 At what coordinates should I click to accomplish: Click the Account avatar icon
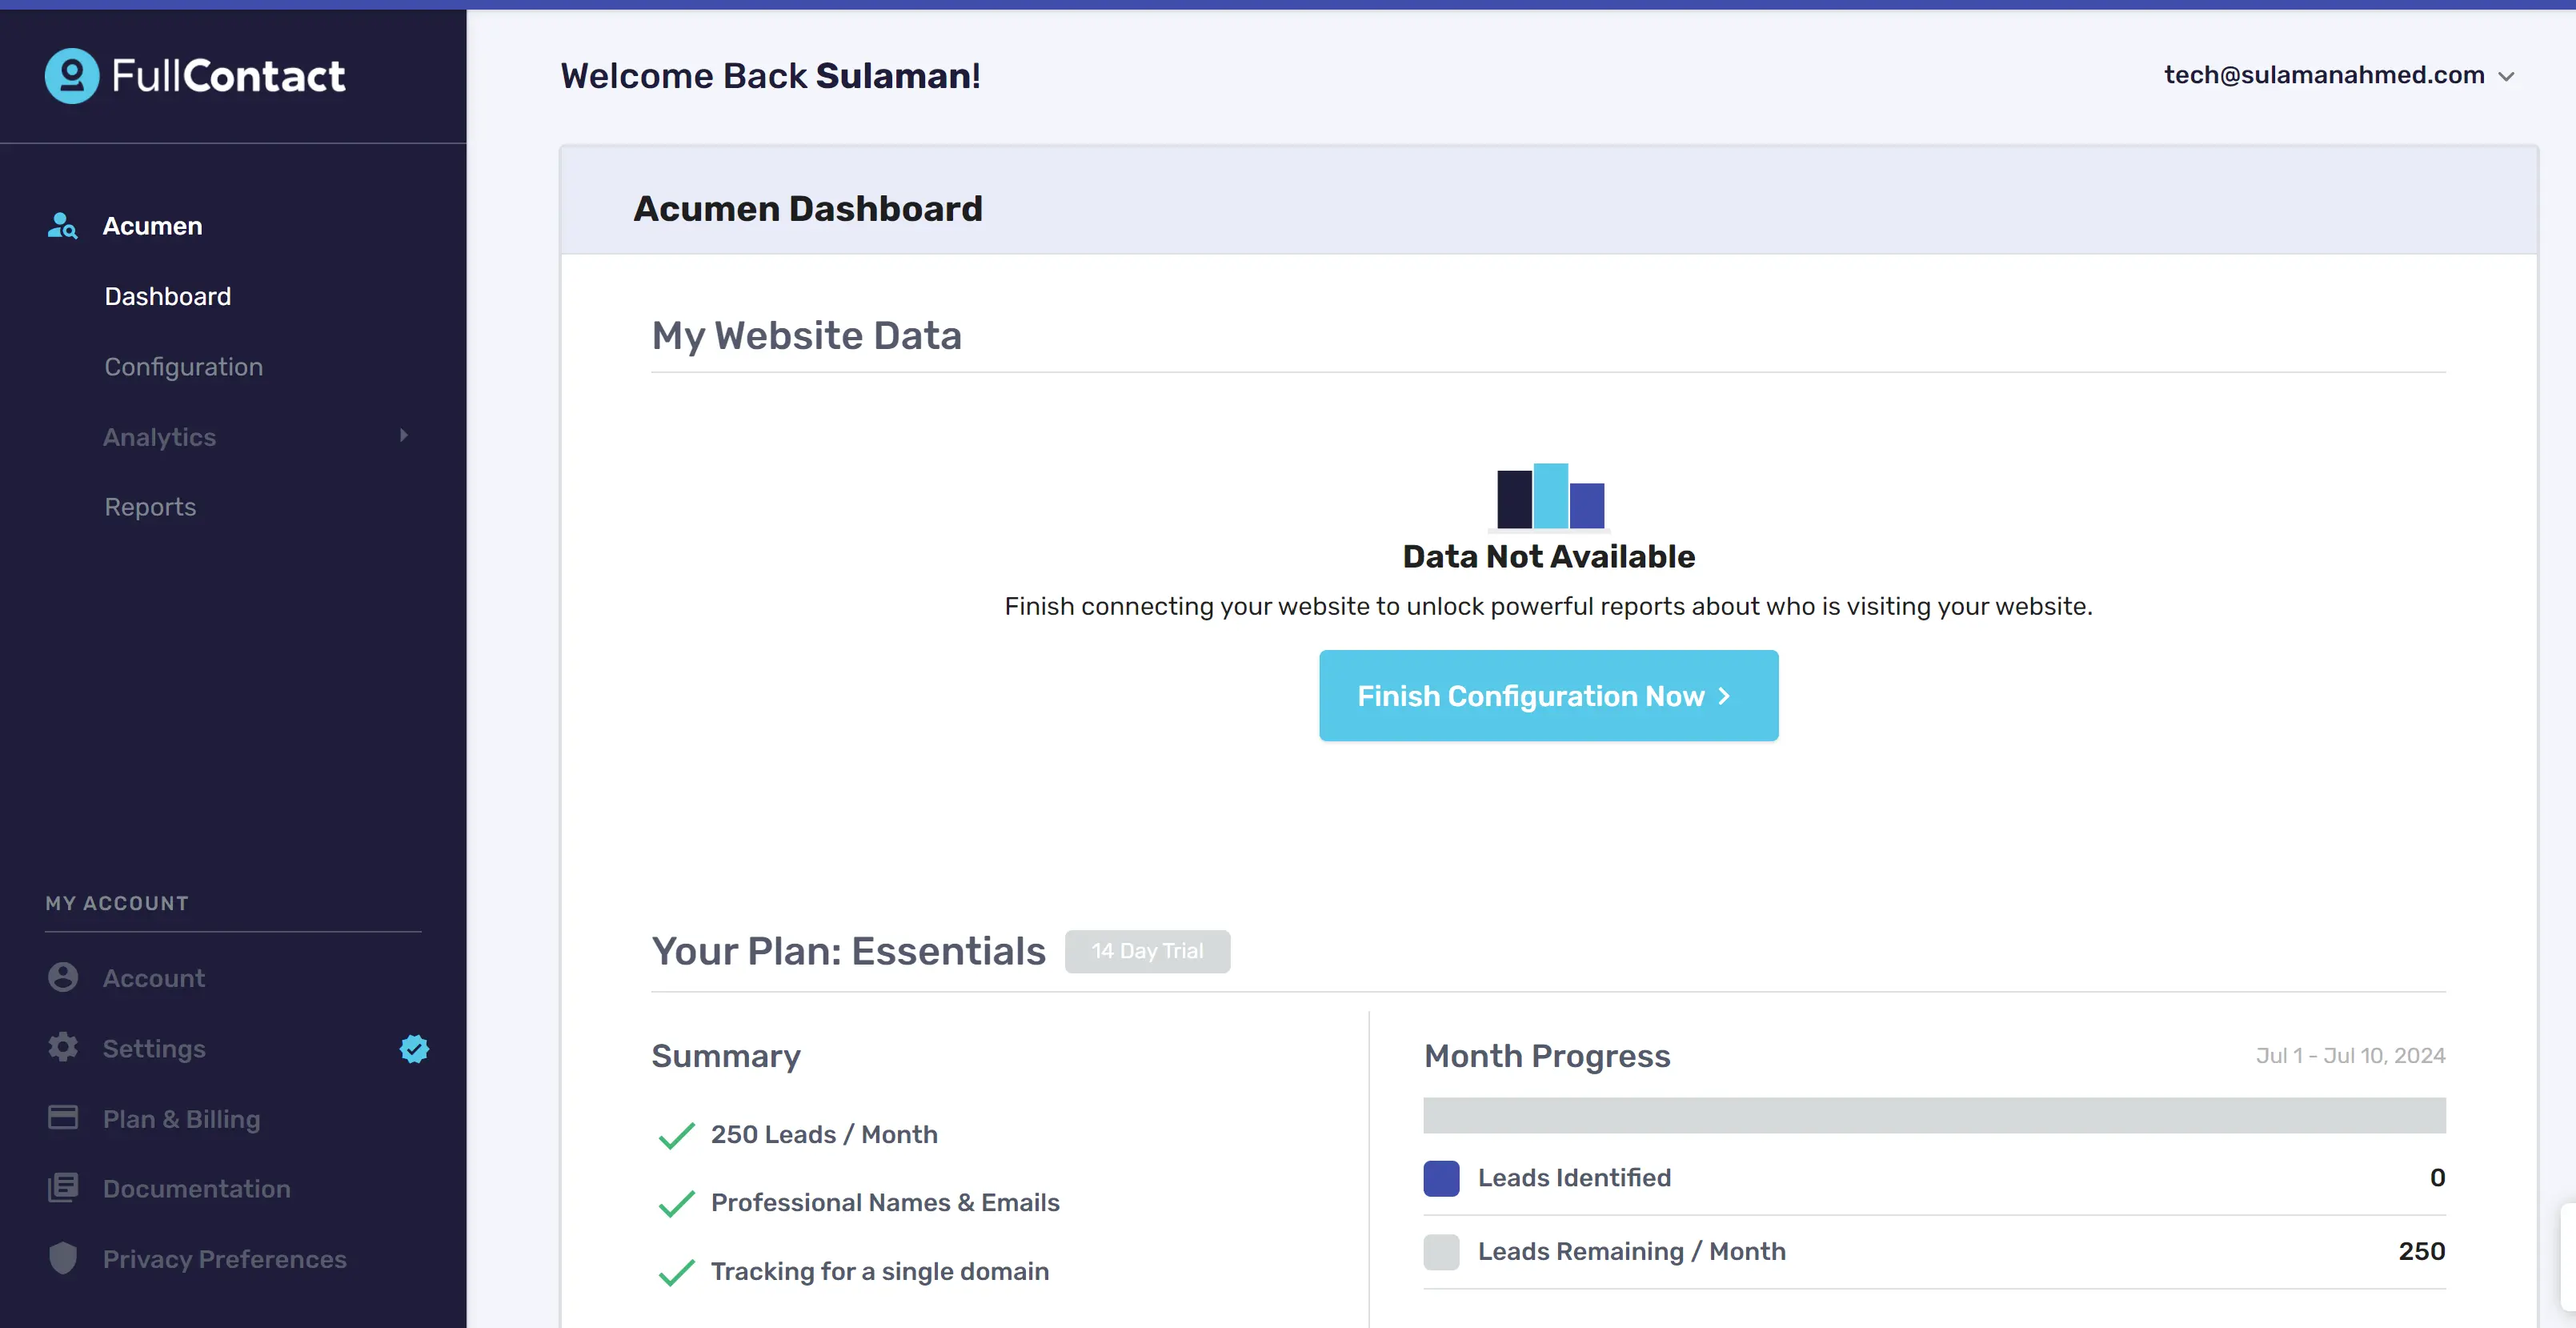pyautogui.click(x=63, y=977)
